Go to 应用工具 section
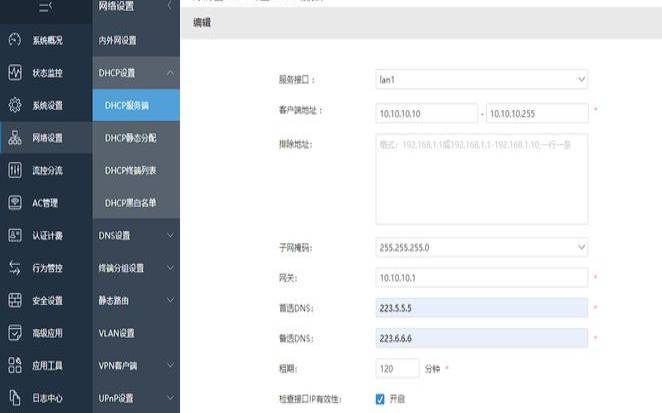The image size is (662, 413). (x=46, y=365)
